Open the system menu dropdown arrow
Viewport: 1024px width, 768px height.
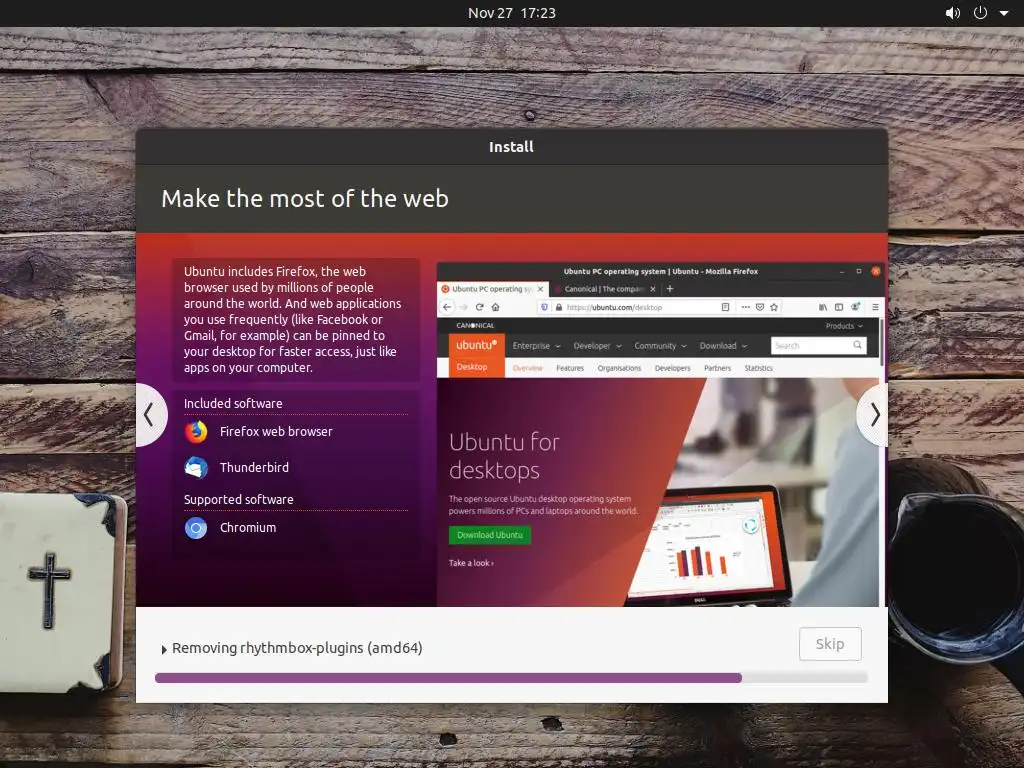pyautogui.click(x=1004, y=13)
